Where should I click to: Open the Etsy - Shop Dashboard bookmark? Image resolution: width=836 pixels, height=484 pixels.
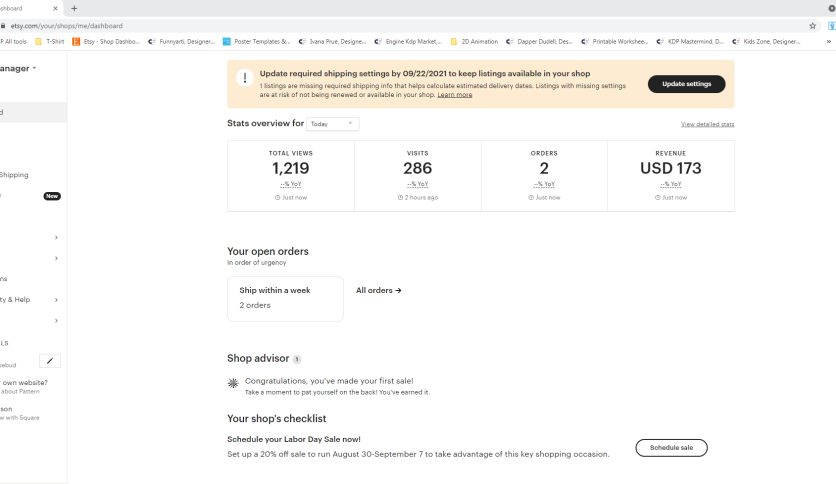pyautogui.click(x=106, y=42)
